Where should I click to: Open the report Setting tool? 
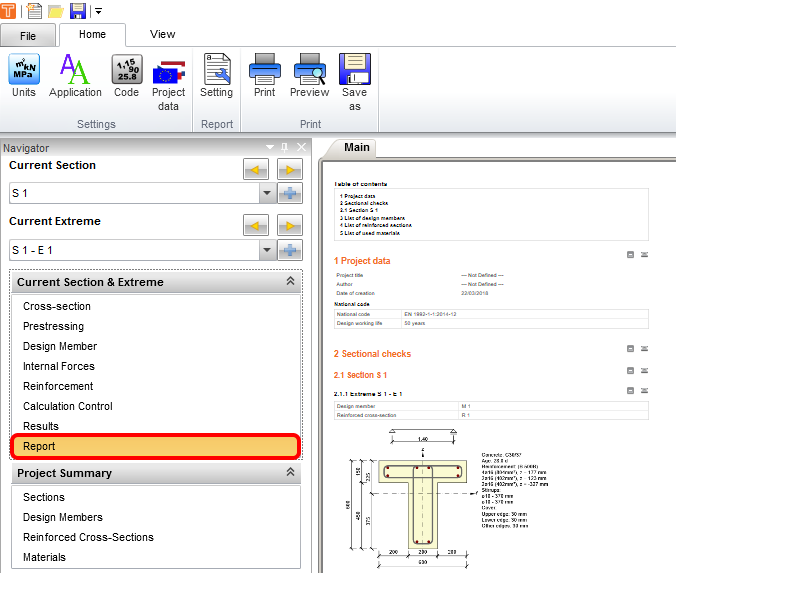[216, 77]
